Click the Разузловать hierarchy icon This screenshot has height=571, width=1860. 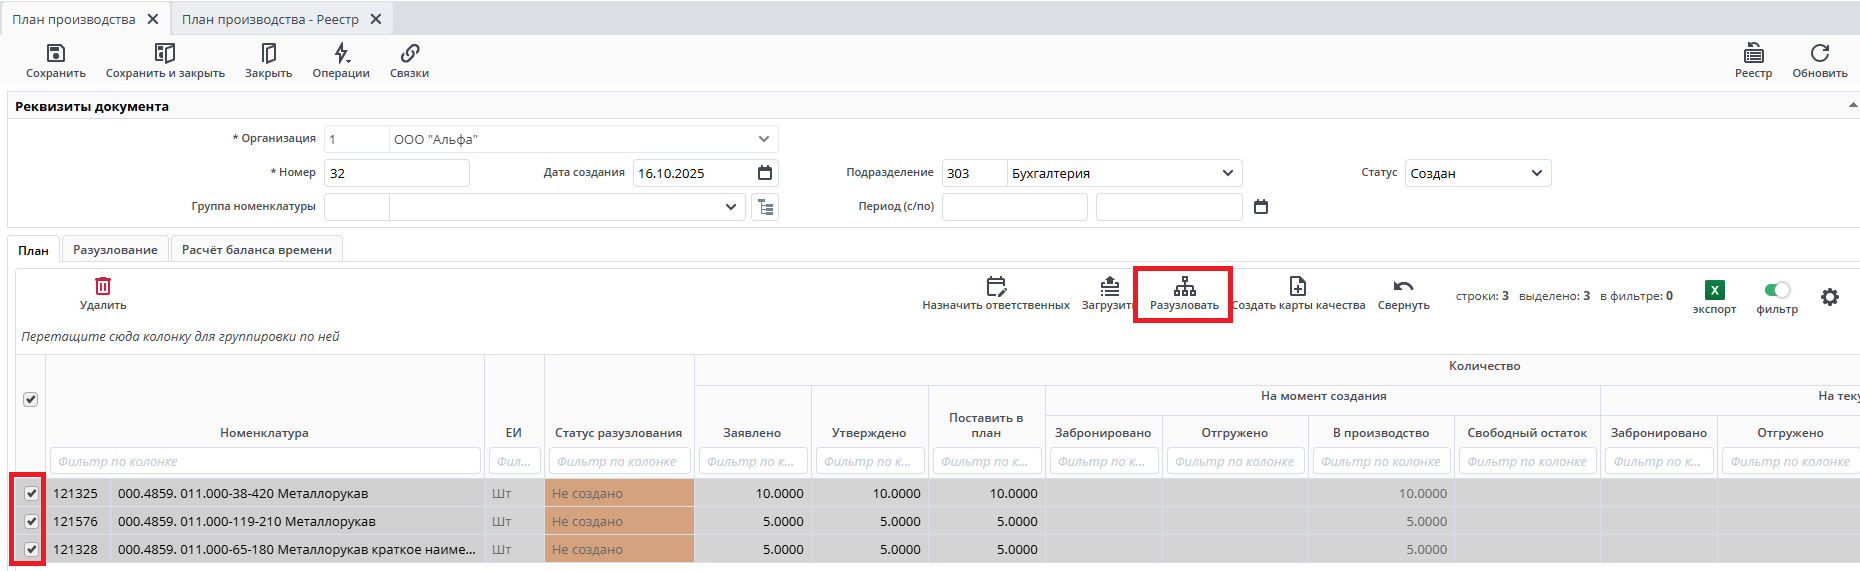click(1184, 288)
